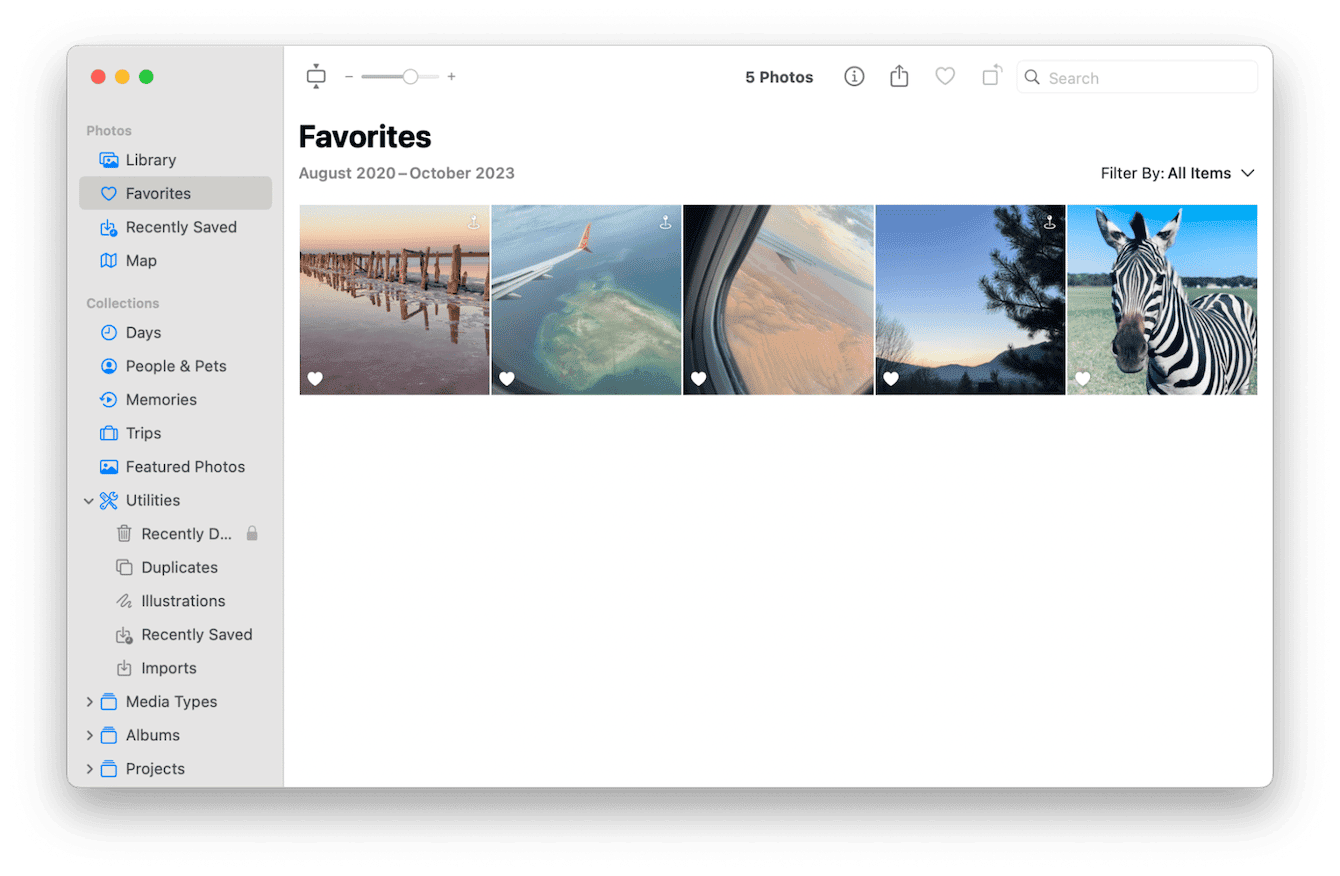
Task: Open the Info panel icon
Action: pyautogui.click(x=853, y=76)
